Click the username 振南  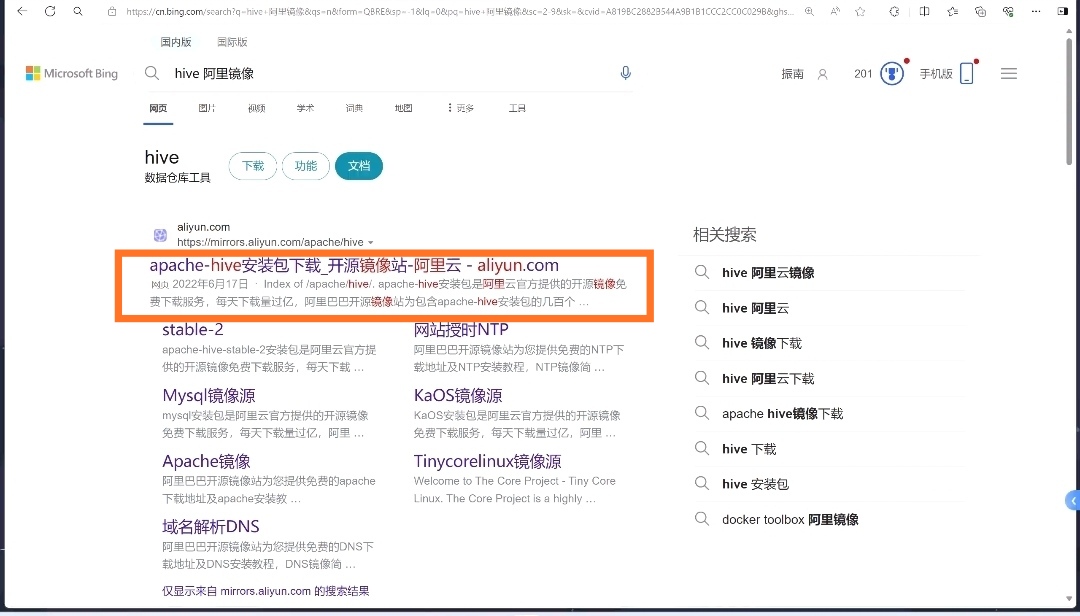click(792, 74)
